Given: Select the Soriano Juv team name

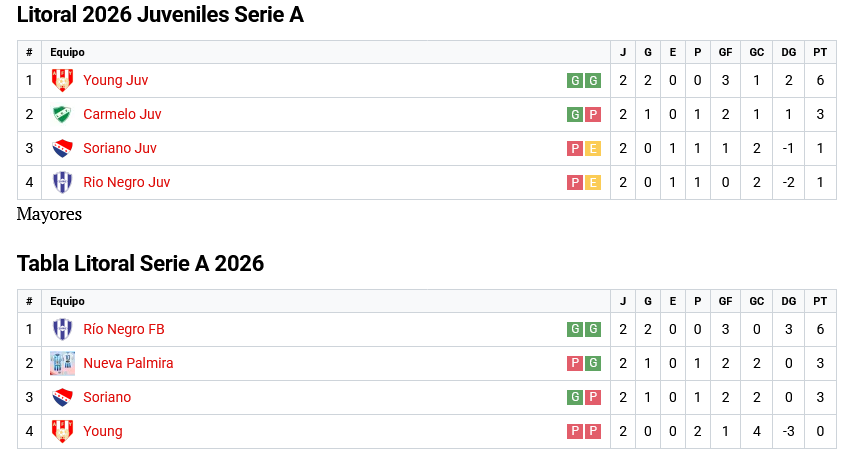Looking at the screenshot, I should (x=120, y=149).
